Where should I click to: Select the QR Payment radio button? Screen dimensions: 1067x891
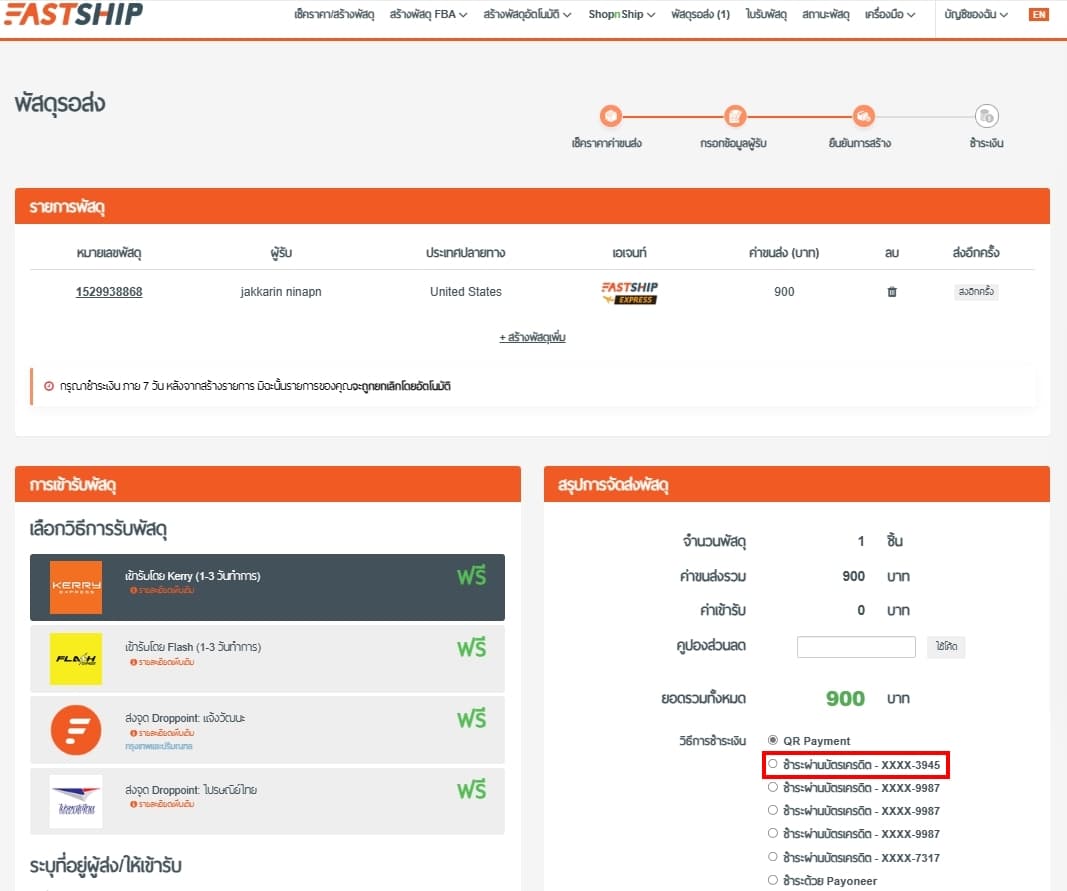tap(772, 740)
